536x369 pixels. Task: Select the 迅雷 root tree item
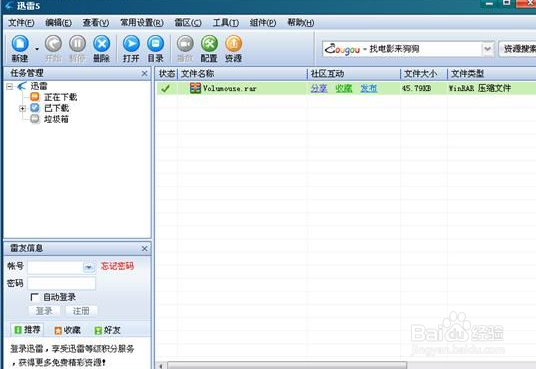point(39,86)
